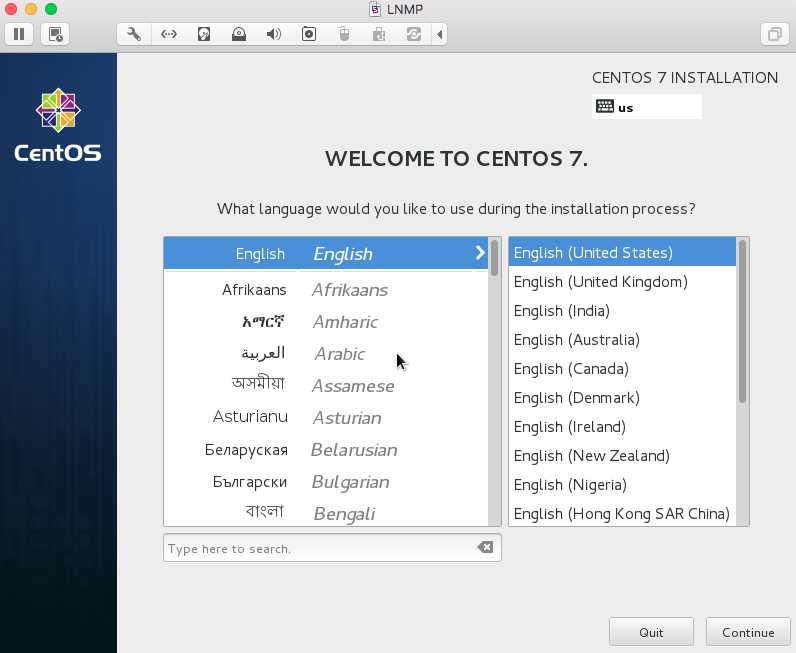This screenshot has height=653, width=796.
Task: Enter Unity view using top-right icon
Action: 775,34
